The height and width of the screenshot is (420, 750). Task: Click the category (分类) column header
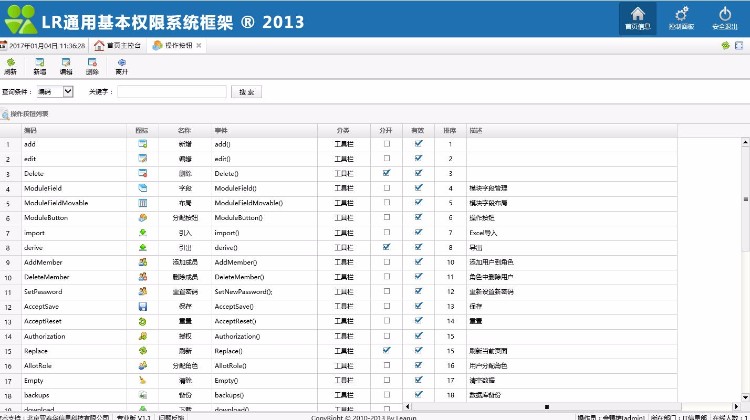tap(344, 130)
